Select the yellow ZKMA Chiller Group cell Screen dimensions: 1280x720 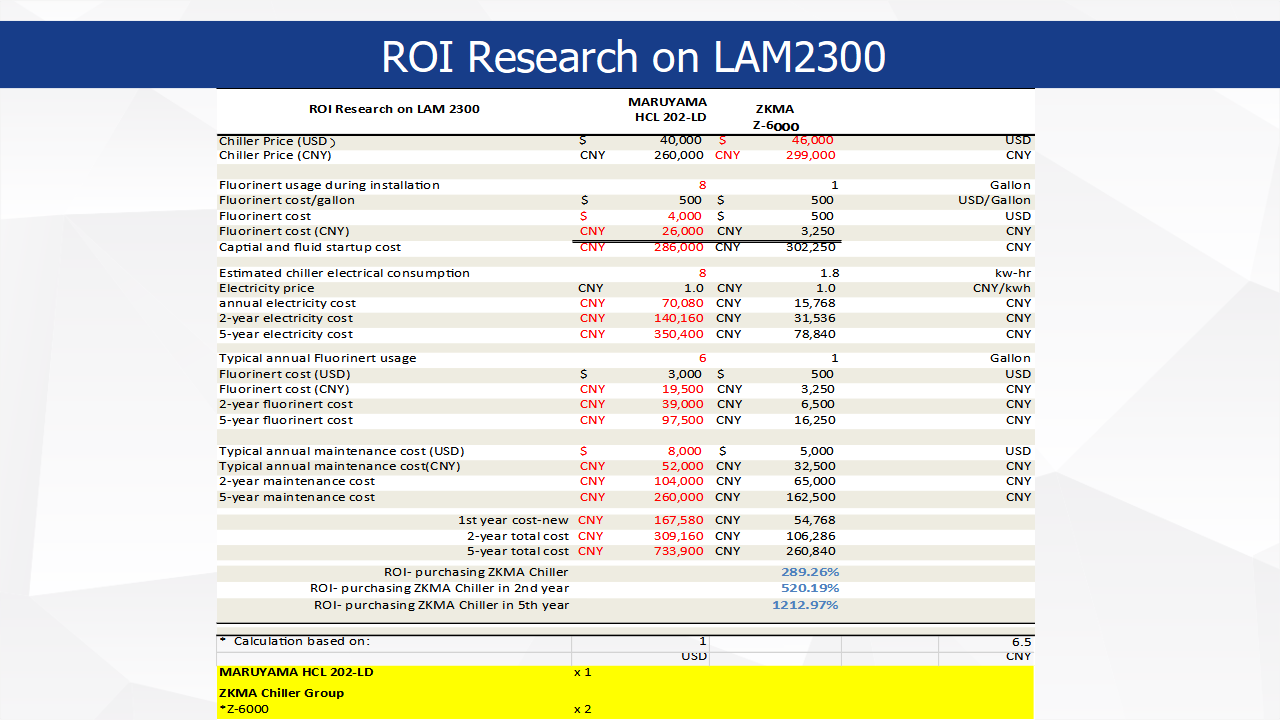[281, 693]
